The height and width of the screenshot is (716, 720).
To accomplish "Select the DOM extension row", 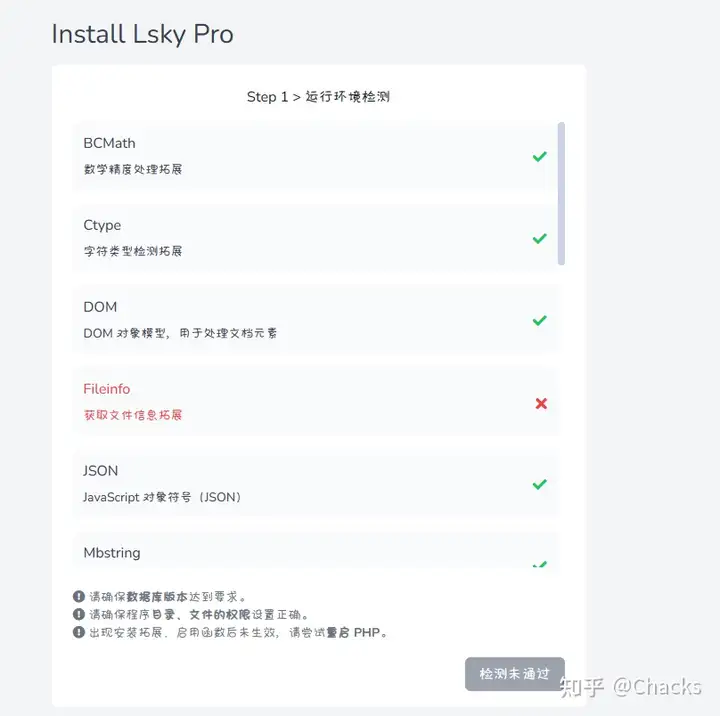I will pyautogui.click(x=315, y=320).
